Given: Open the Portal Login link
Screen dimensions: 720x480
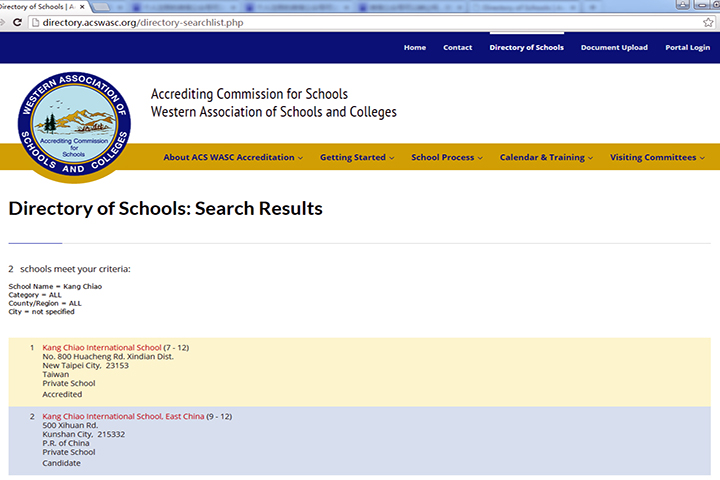Looking at the screenshot, I should [687, 47].
